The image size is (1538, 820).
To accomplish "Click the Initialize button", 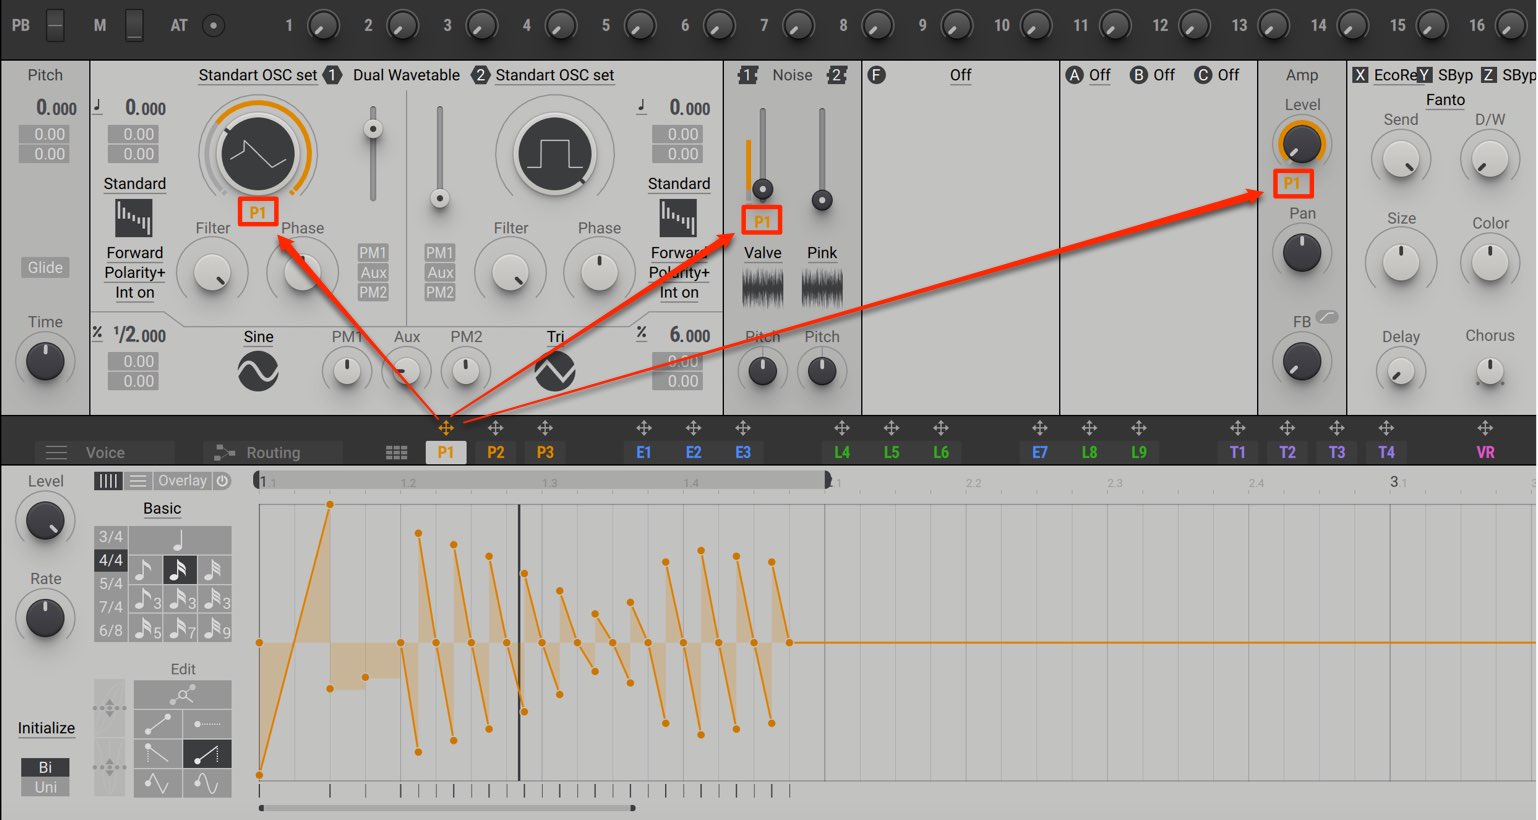I will coord(46,728).
